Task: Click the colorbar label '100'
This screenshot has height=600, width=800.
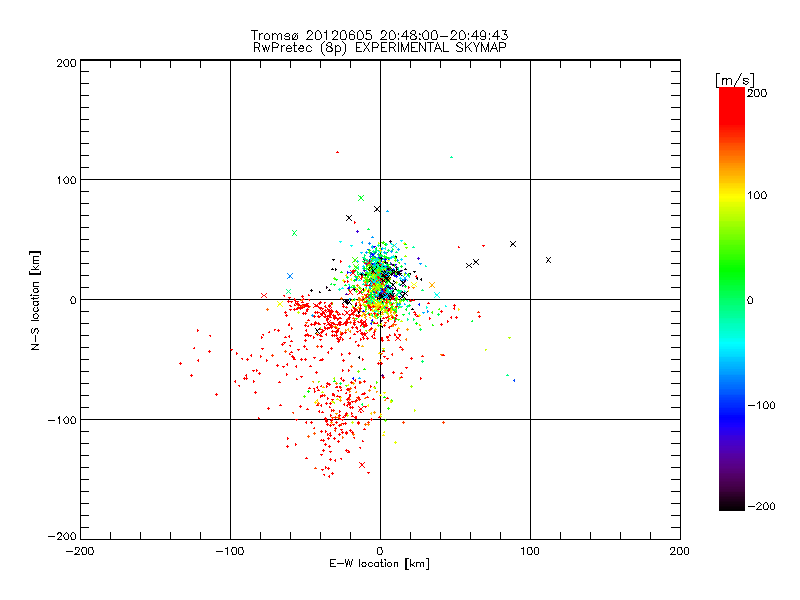Action: click(757, 195)
